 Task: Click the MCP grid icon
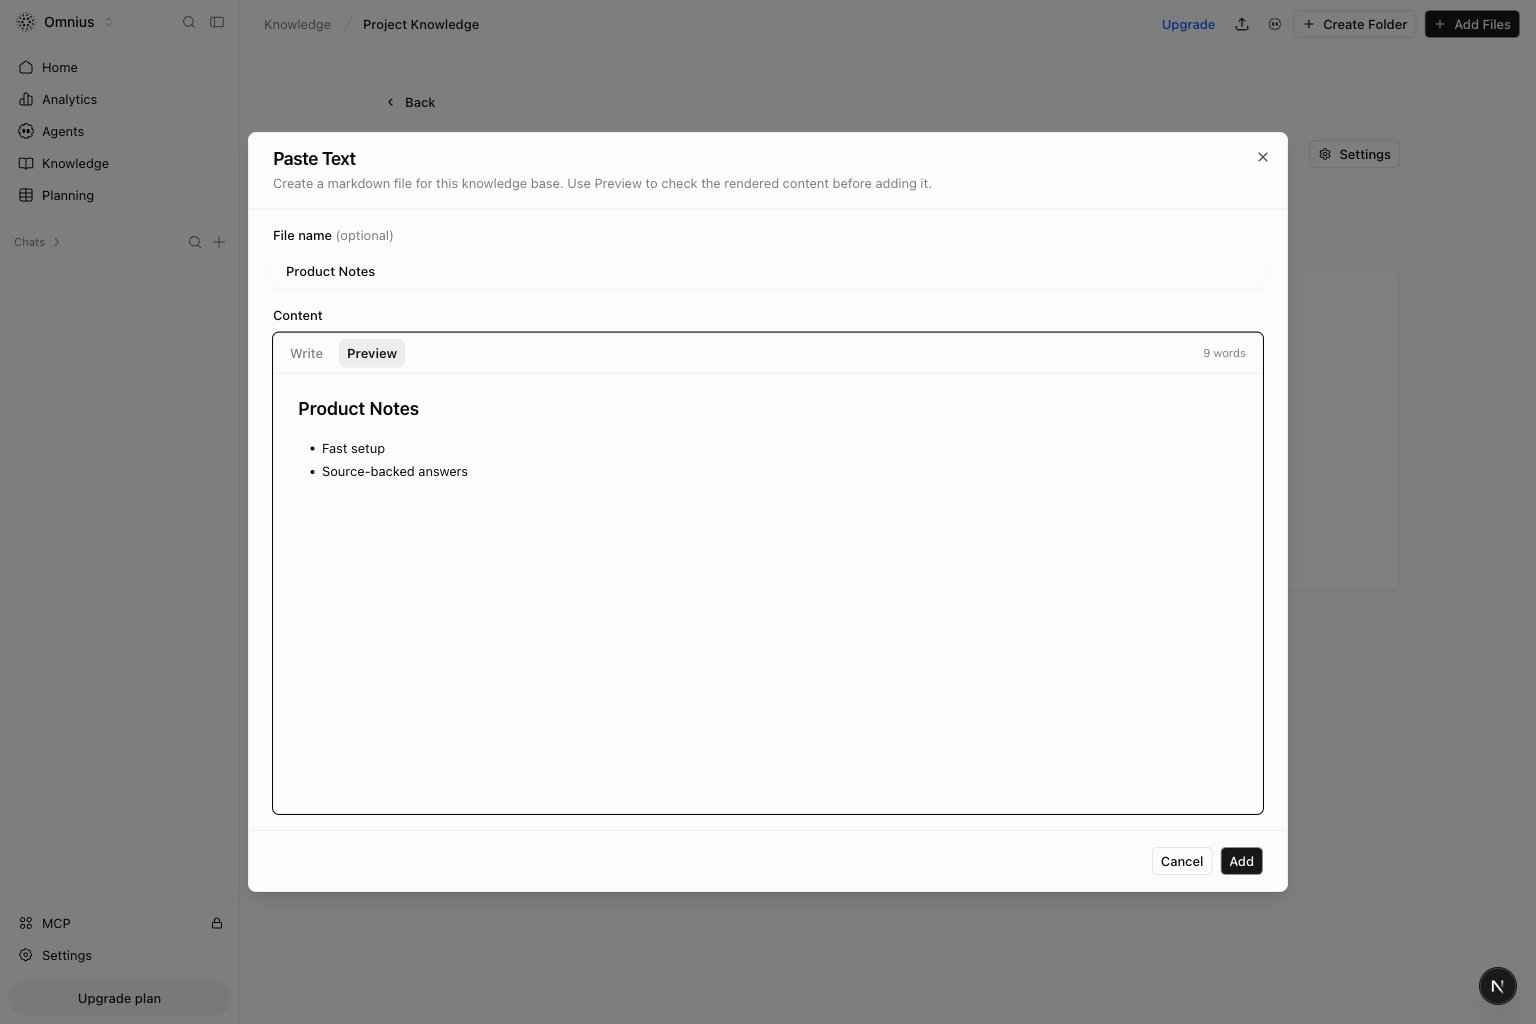[26, 923]
